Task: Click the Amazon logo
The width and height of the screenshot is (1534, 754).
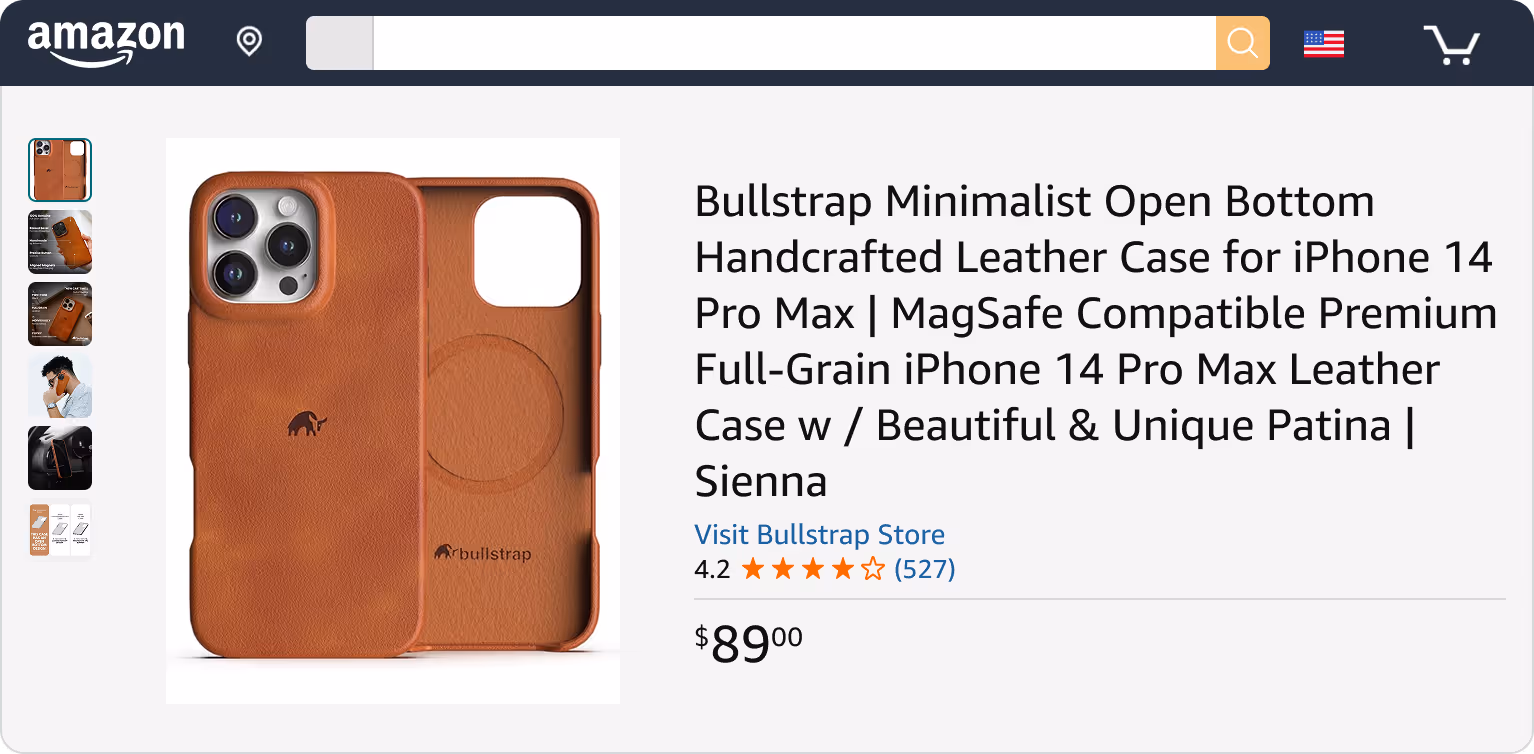Action: pos(105,41)
